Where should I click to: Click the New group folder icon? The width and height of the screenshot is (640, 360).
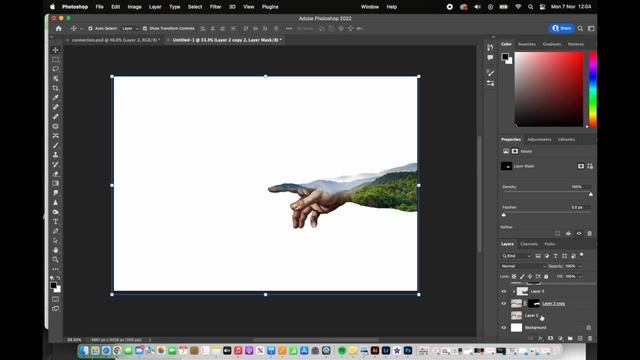570,338
